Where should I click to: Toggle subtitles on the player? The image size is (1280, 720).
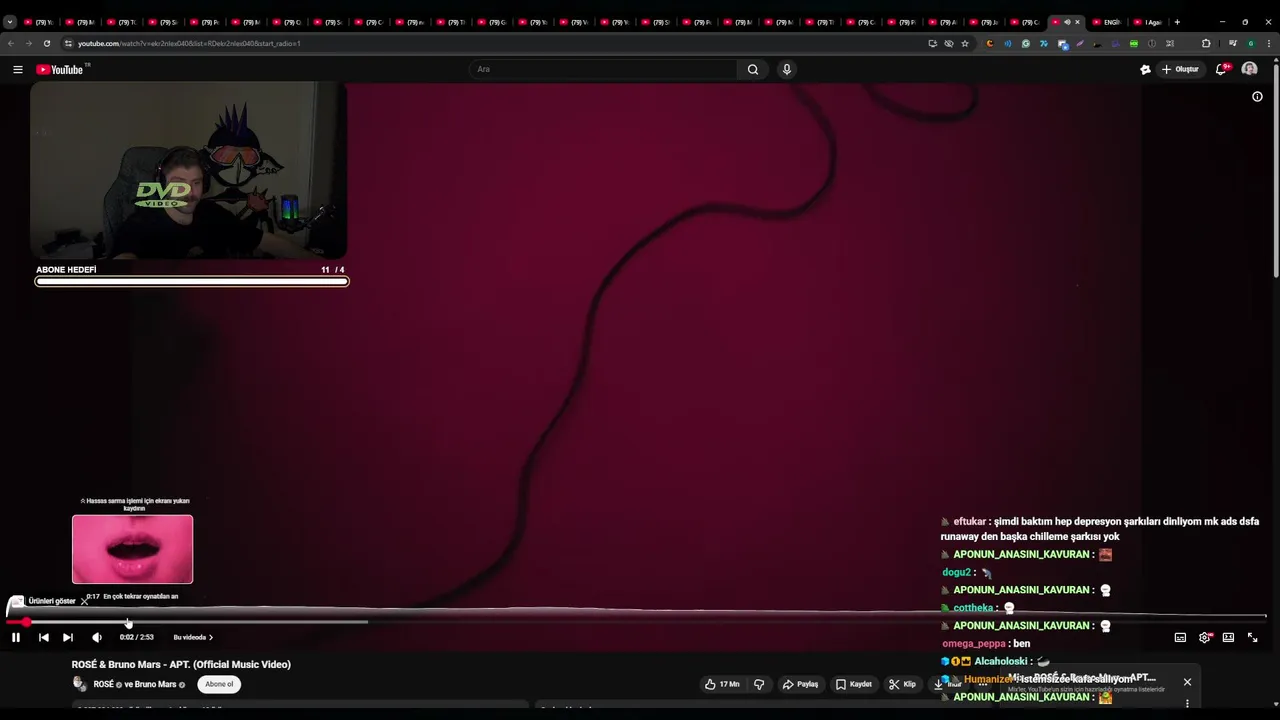(x=1180, y=637)
